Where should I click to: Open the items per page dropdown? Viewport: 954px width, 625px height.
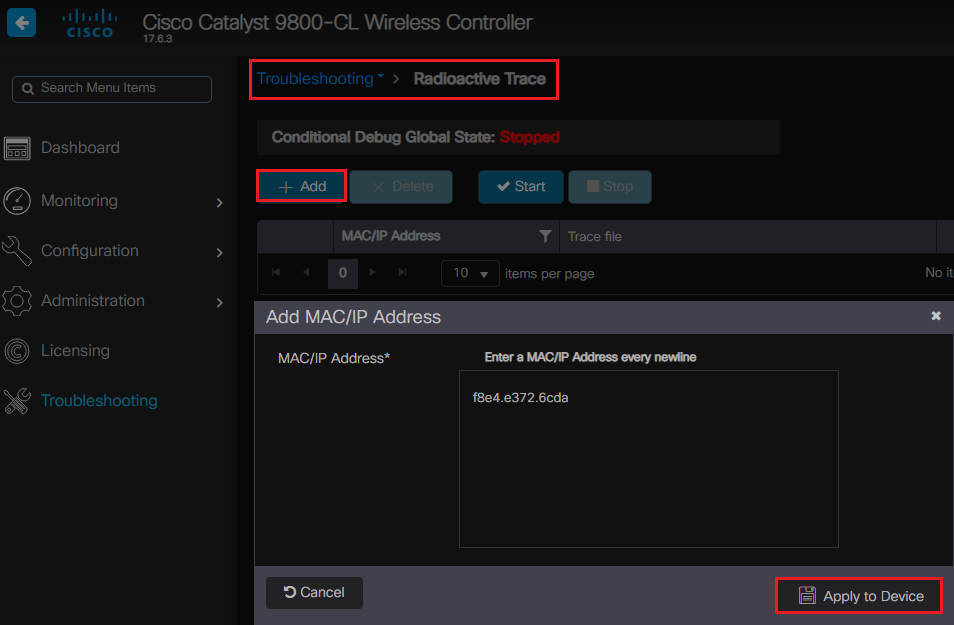click(x=470, y=273)
